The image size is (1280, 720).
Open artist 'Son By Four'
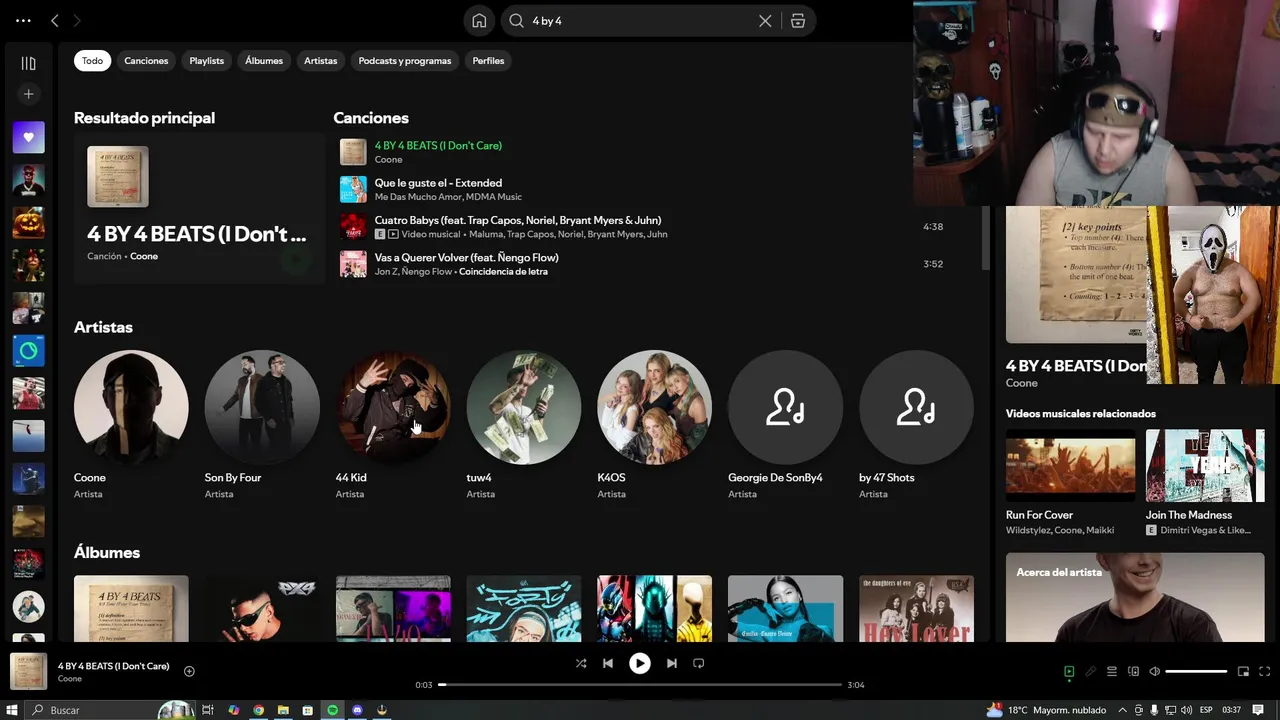coord(262,407)
